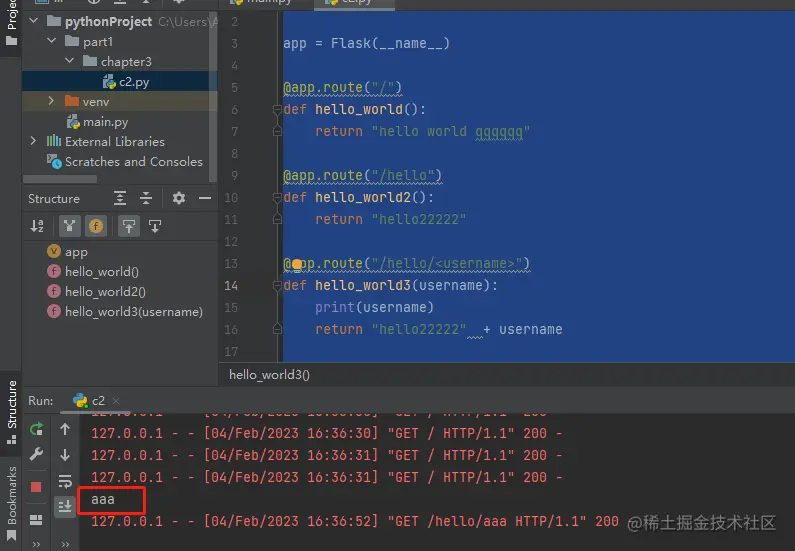Click the project tree vertical scrollbar
Viewport: 795px width, 551px height.
tap(213, 96)
